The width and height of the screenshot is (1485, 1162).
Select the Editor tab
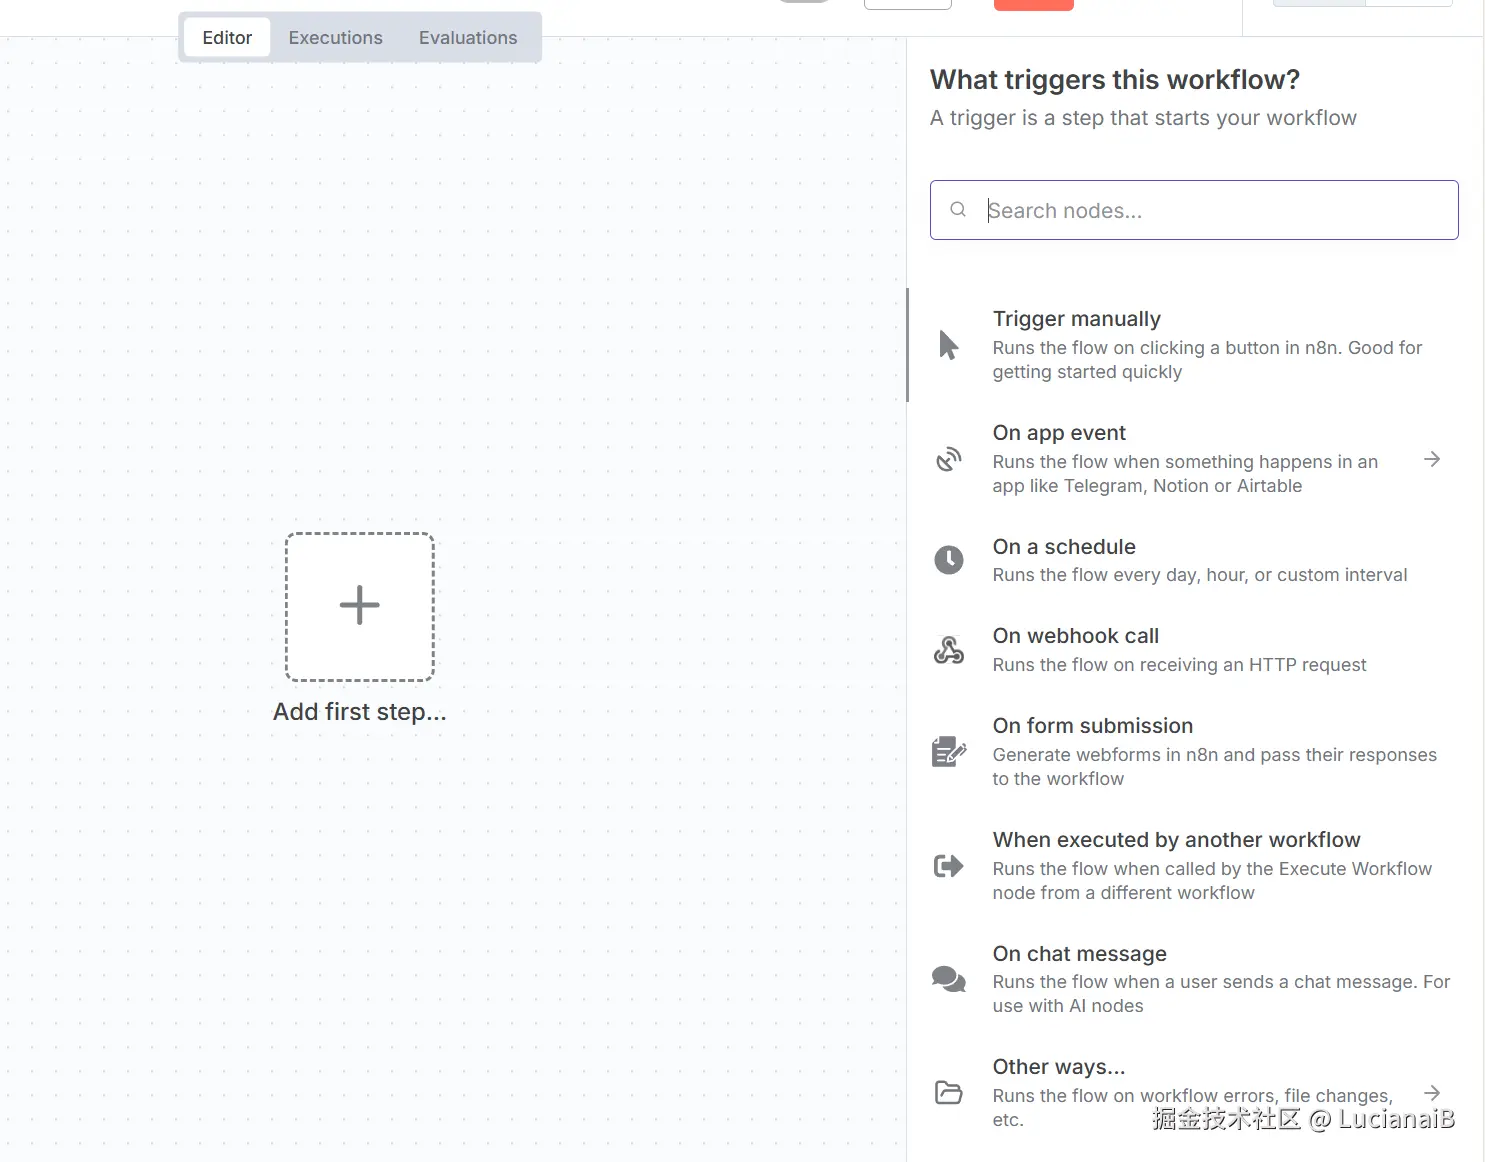tap(227, 38)
